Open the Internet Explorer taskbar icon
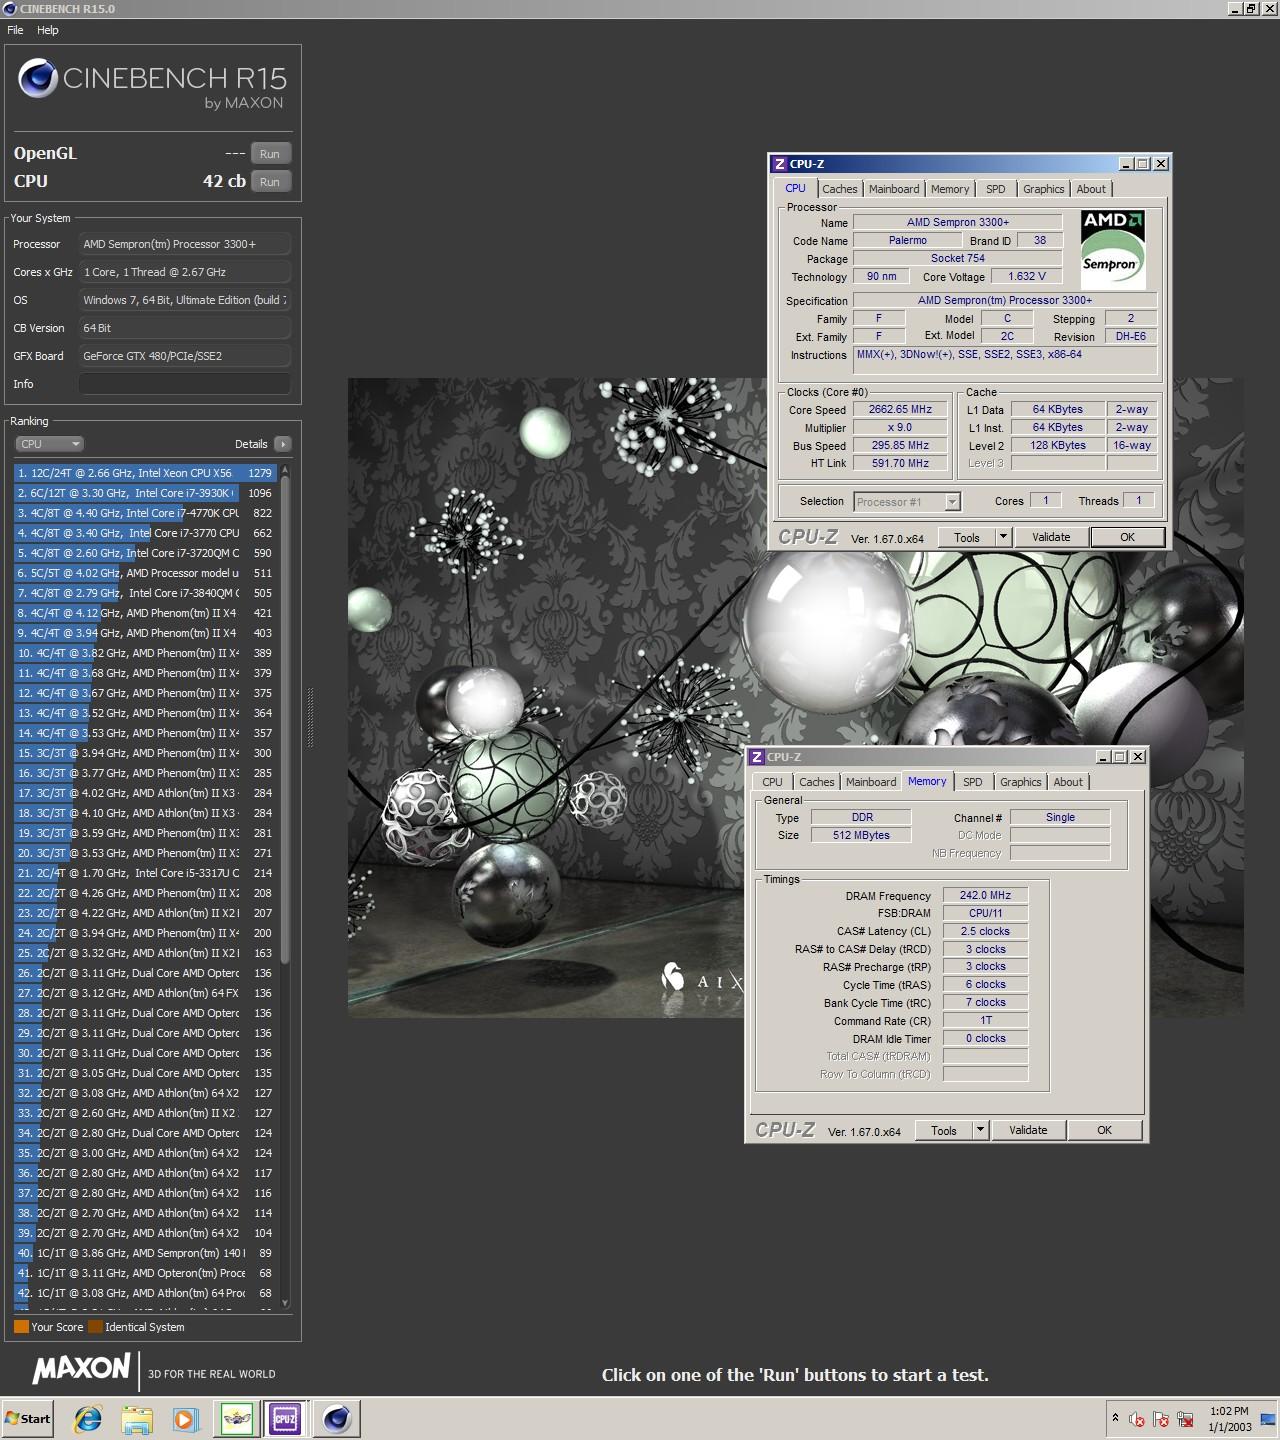Viewport: 1280px width, 1440px height. pos(88,1418)
